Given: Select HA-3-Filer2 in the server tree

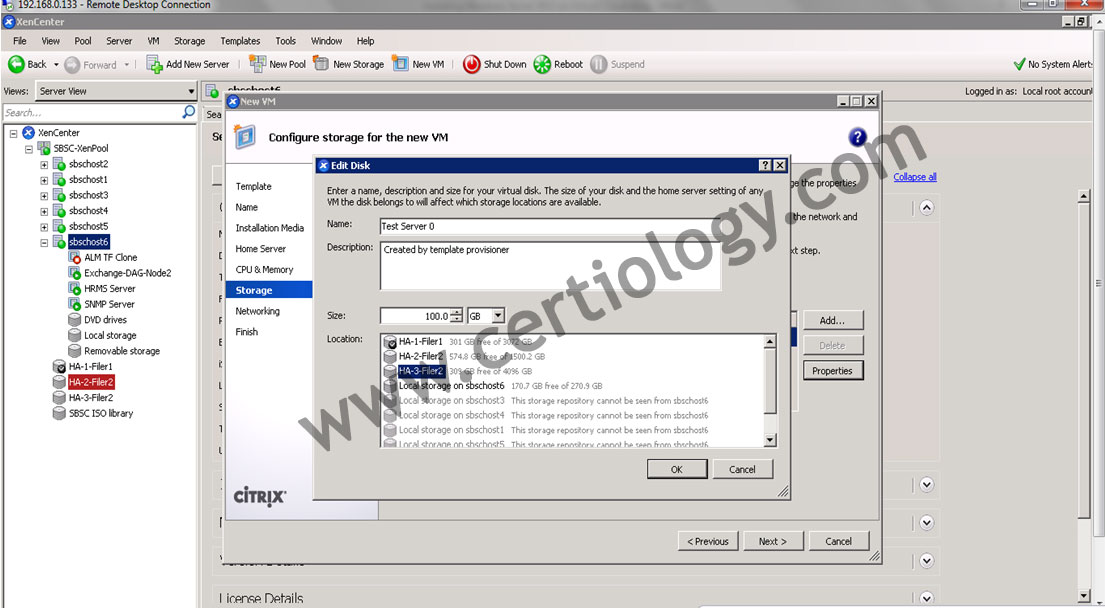Looking at the screenshot, I should [x=91, y=398].
